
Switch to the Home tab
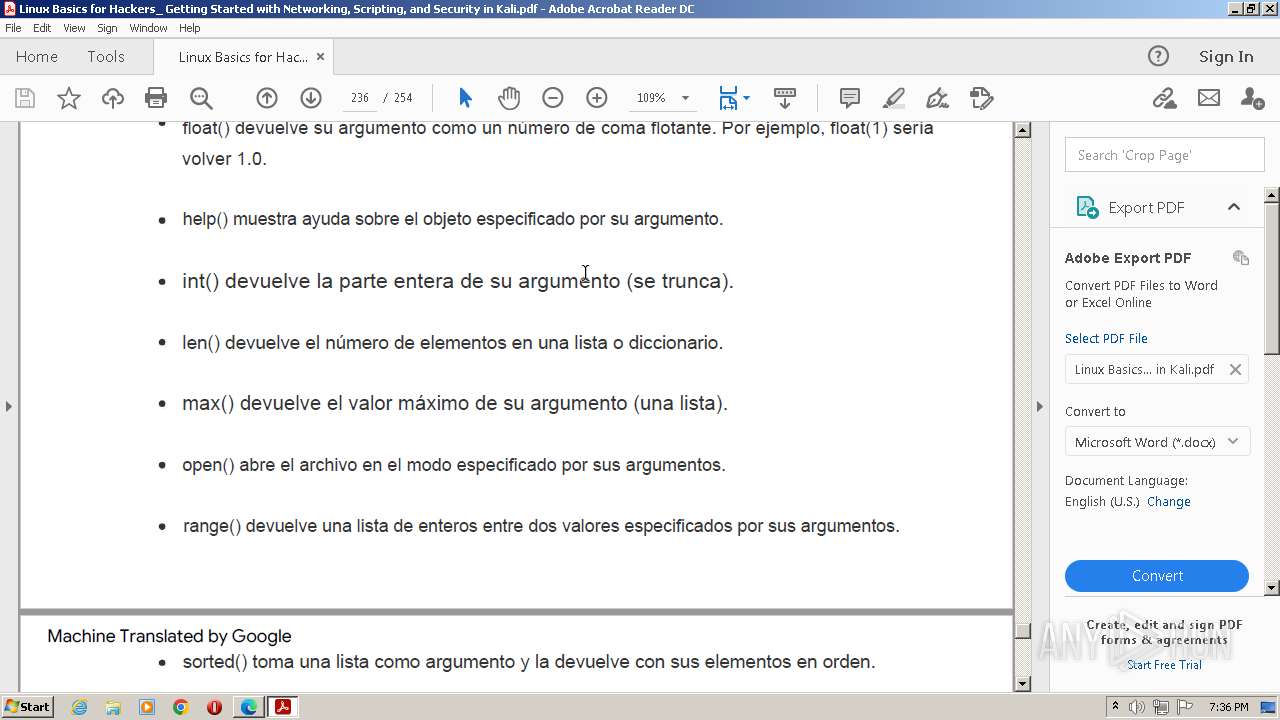point(37,57)
